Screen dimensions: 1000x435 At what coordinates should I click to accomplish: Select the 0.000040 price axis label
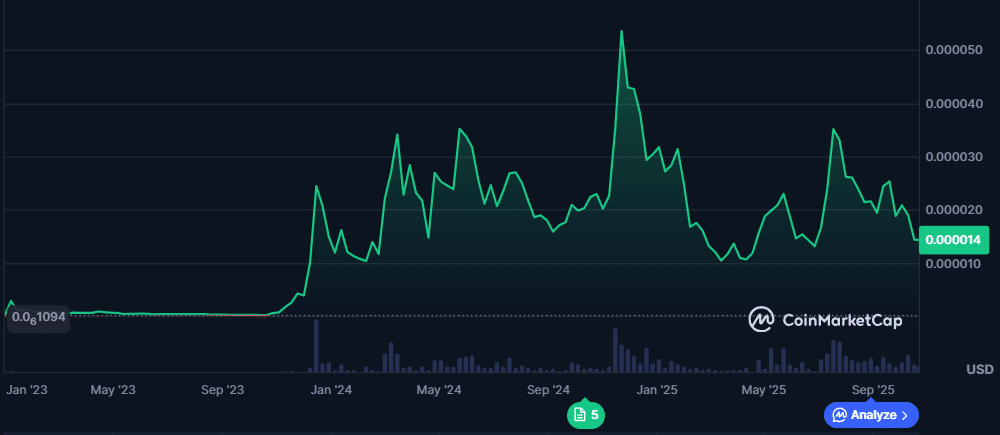955,104
